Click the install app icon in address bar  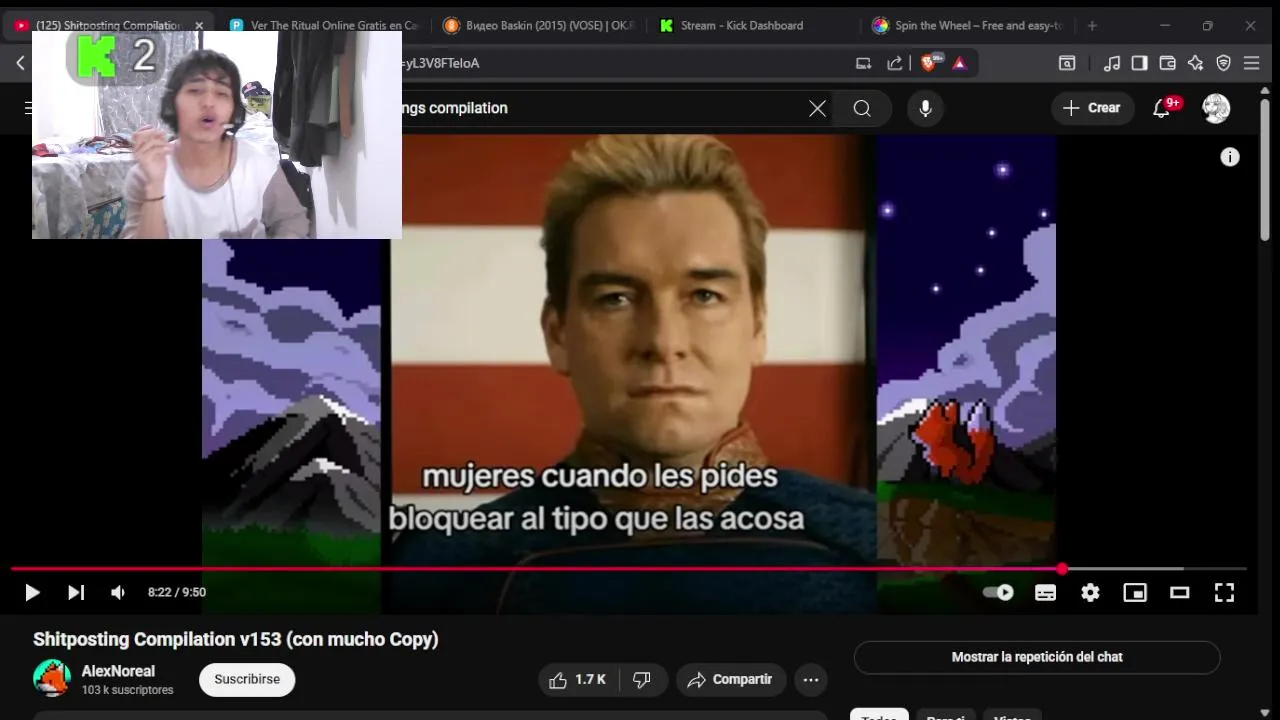(863, 63)
